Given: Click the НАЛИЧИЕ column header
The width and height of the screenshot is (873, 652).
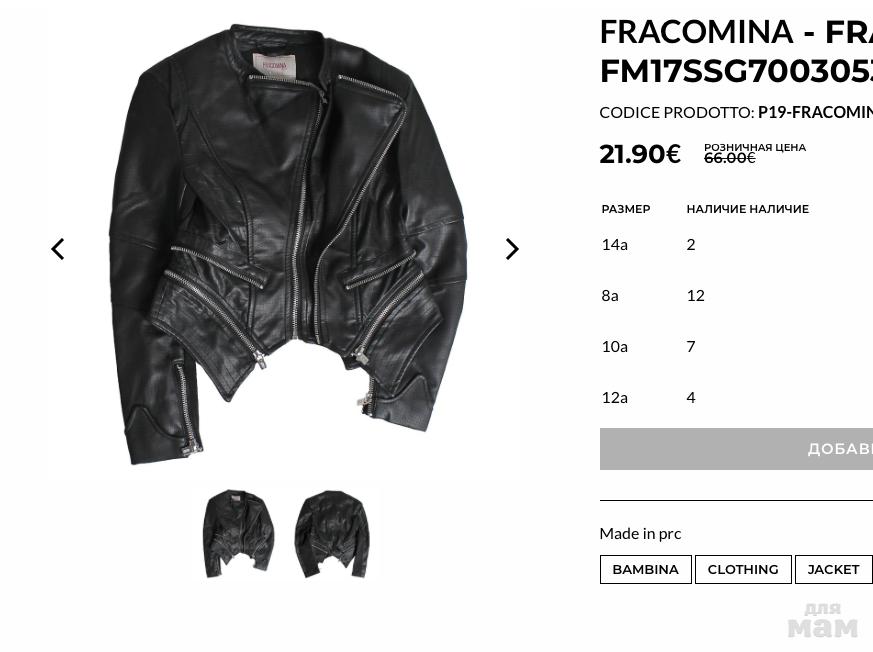Looking at the screenshot, I should [747, 209].
